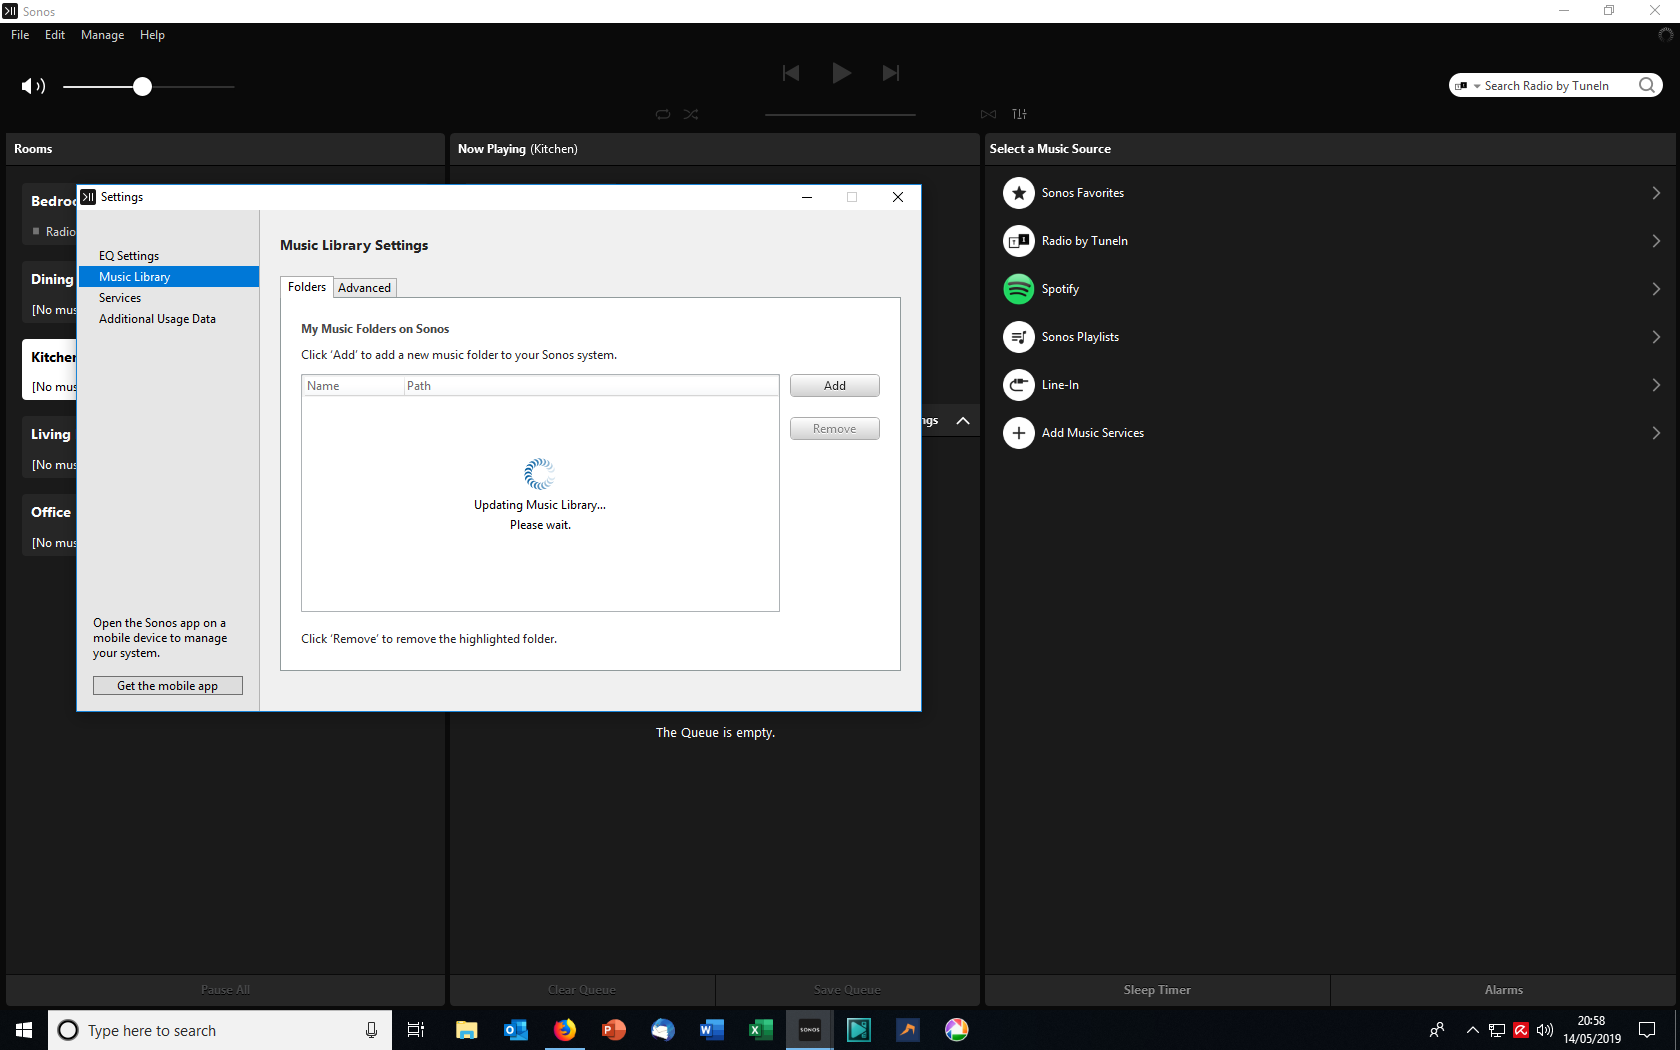The width and height of the screenshot is (1680, 1050).
Task: Open the equalizer icon
Action: (1019, 114)
